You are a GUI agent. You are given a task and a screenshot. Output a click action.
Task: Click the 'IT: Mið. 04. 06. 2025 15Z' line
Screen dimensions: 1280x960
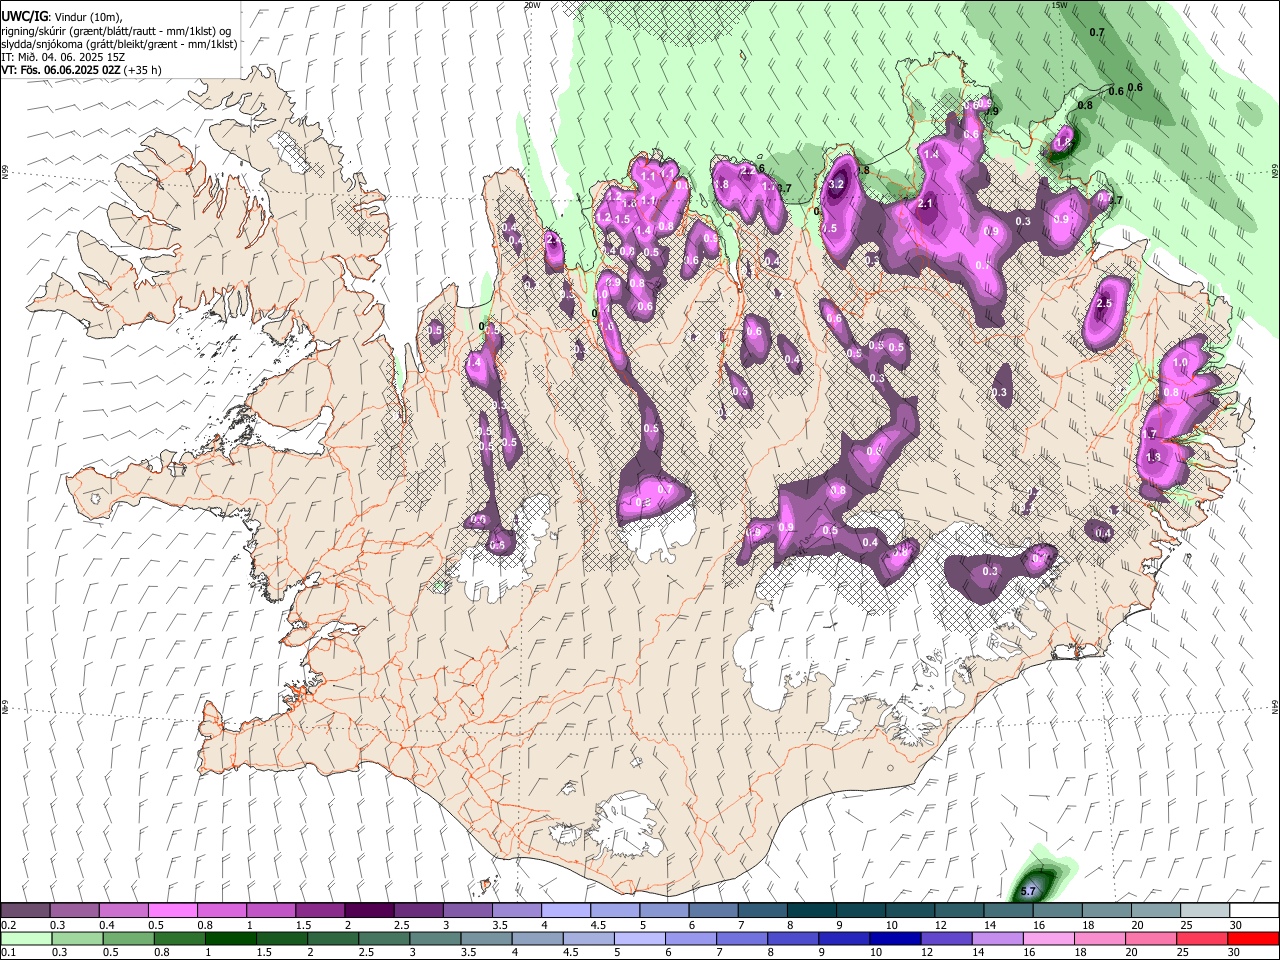[63, 57]
